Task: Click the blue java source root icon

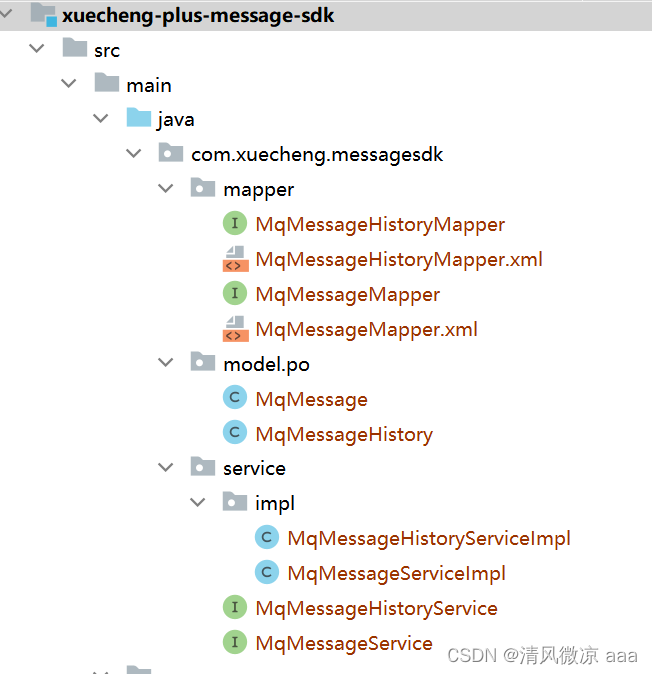Action: click(x=139, y=117)
